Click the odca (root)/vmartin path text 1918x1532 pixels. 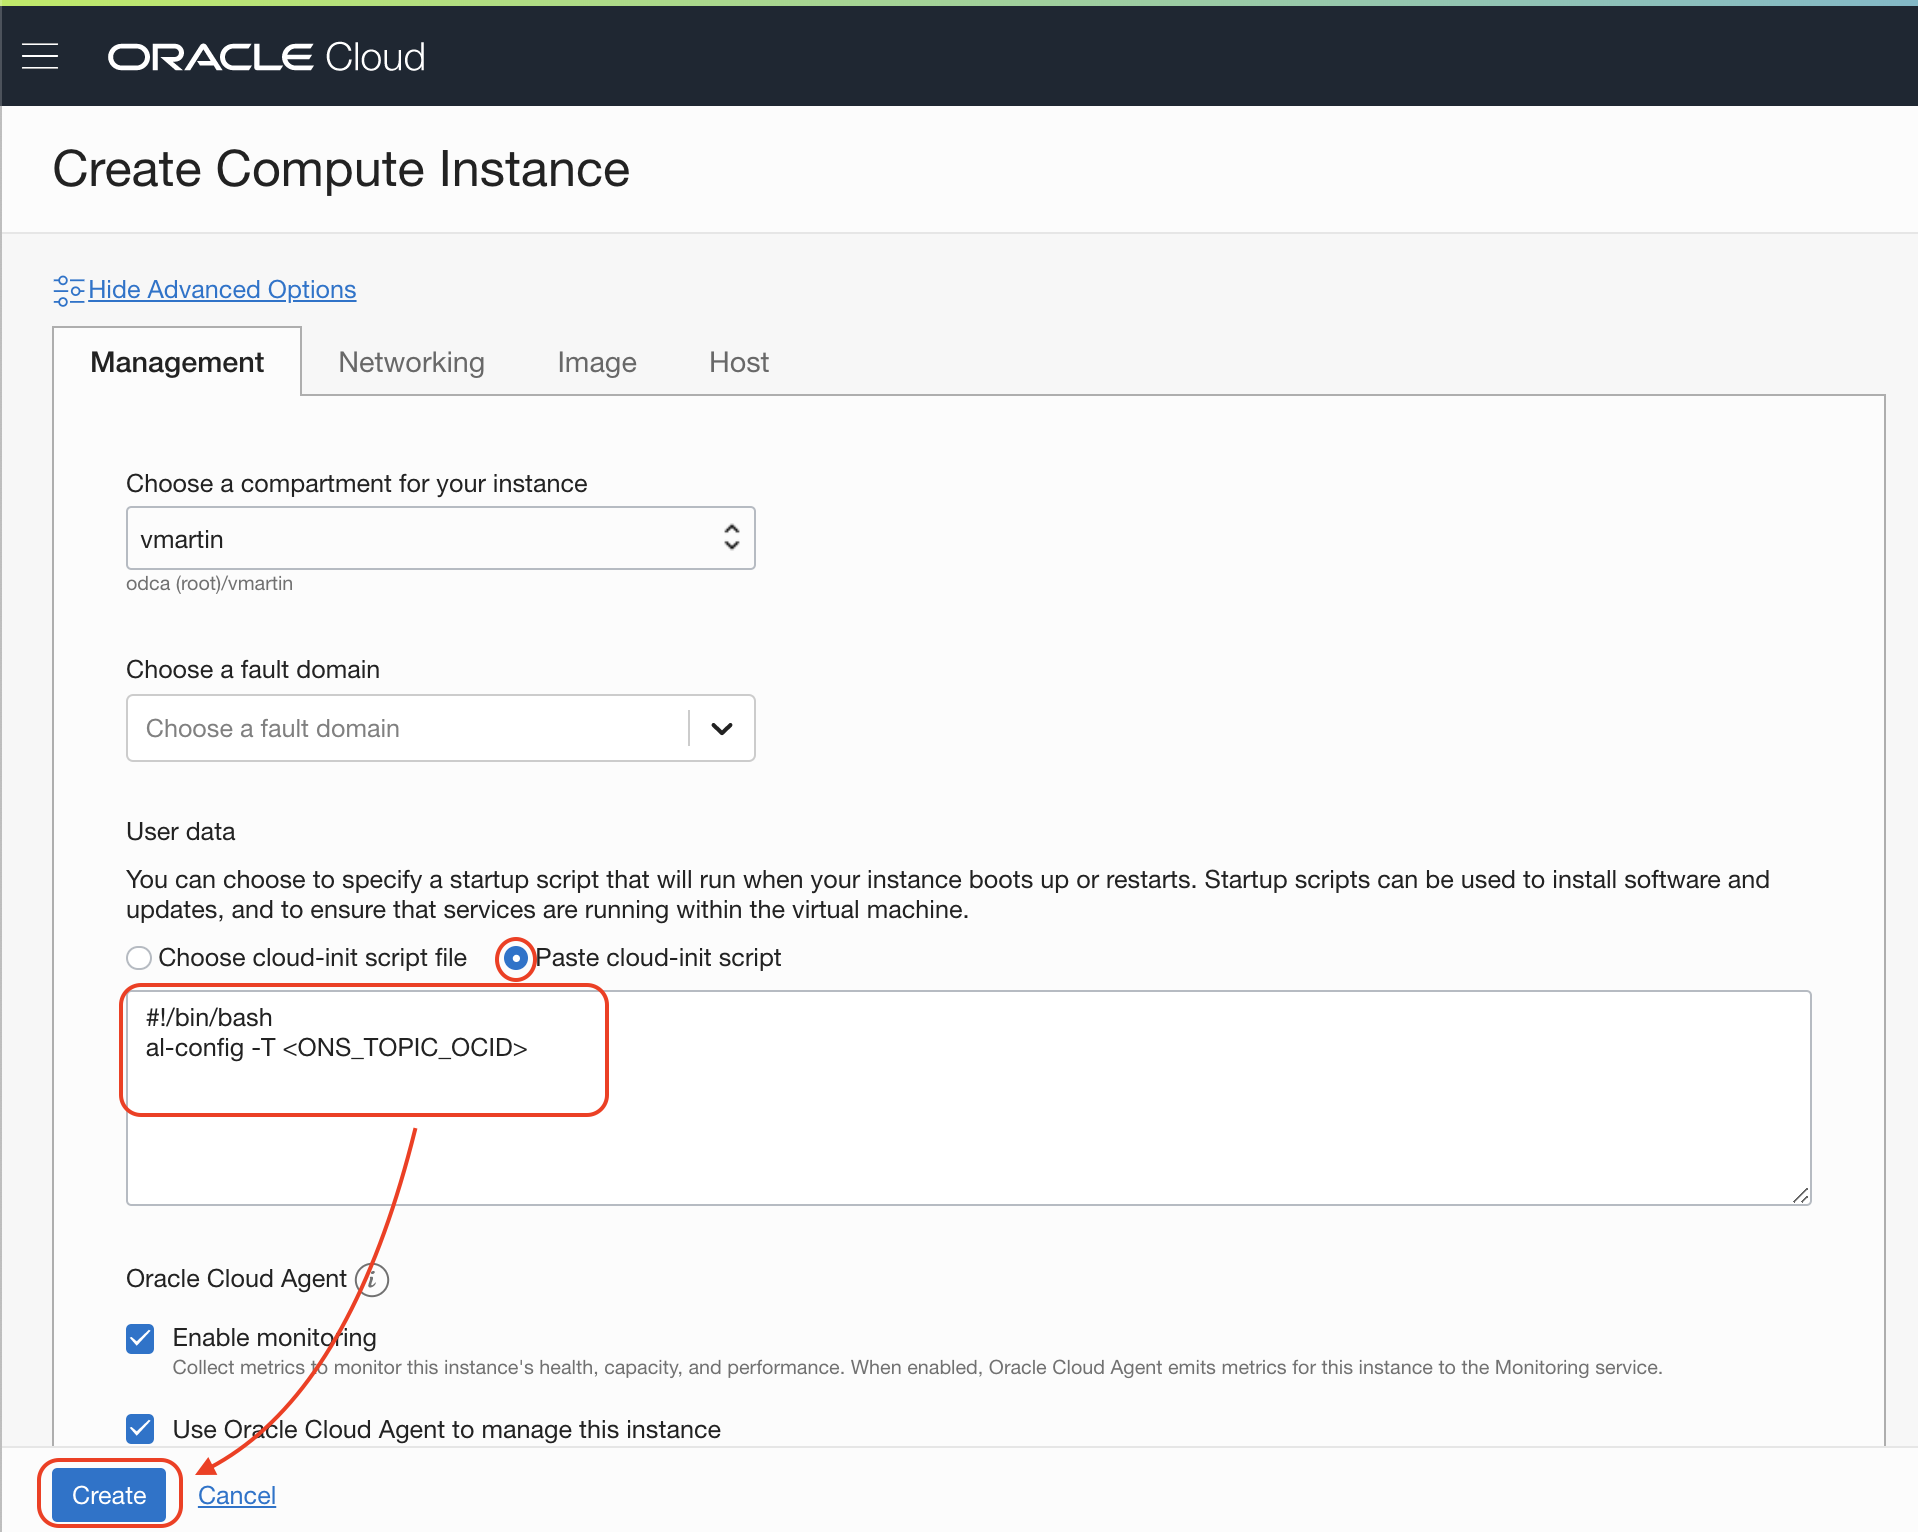[209, 583]
